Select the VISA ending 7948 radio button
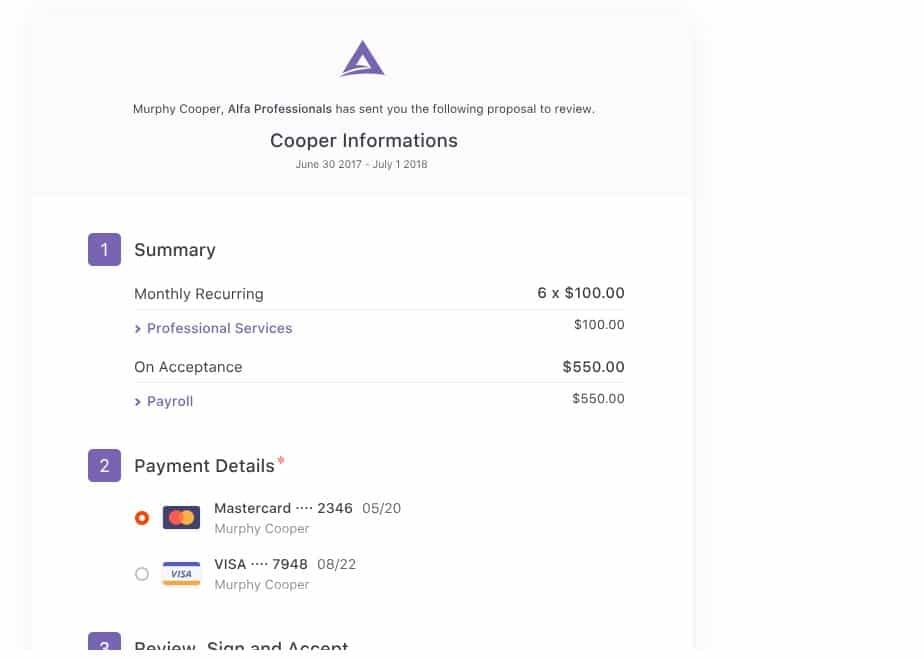This screenshot has height=659, width=924. 142,574
